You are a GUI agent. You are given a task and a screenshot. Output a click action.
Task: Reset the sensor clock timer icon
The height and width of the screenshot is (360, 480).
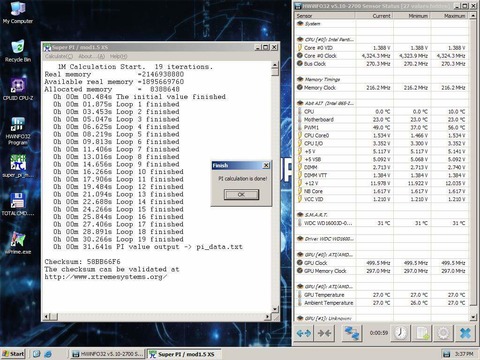point(400,333)
